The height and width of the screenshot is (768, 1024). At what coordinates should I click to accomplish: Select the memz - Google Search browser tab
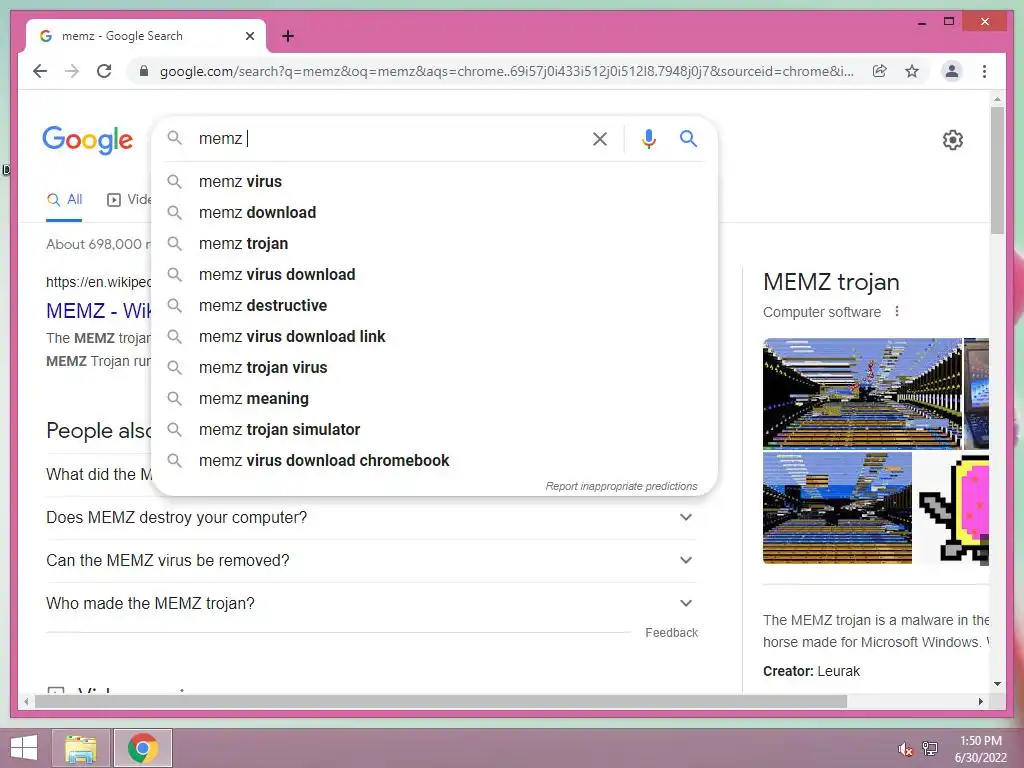146,36
